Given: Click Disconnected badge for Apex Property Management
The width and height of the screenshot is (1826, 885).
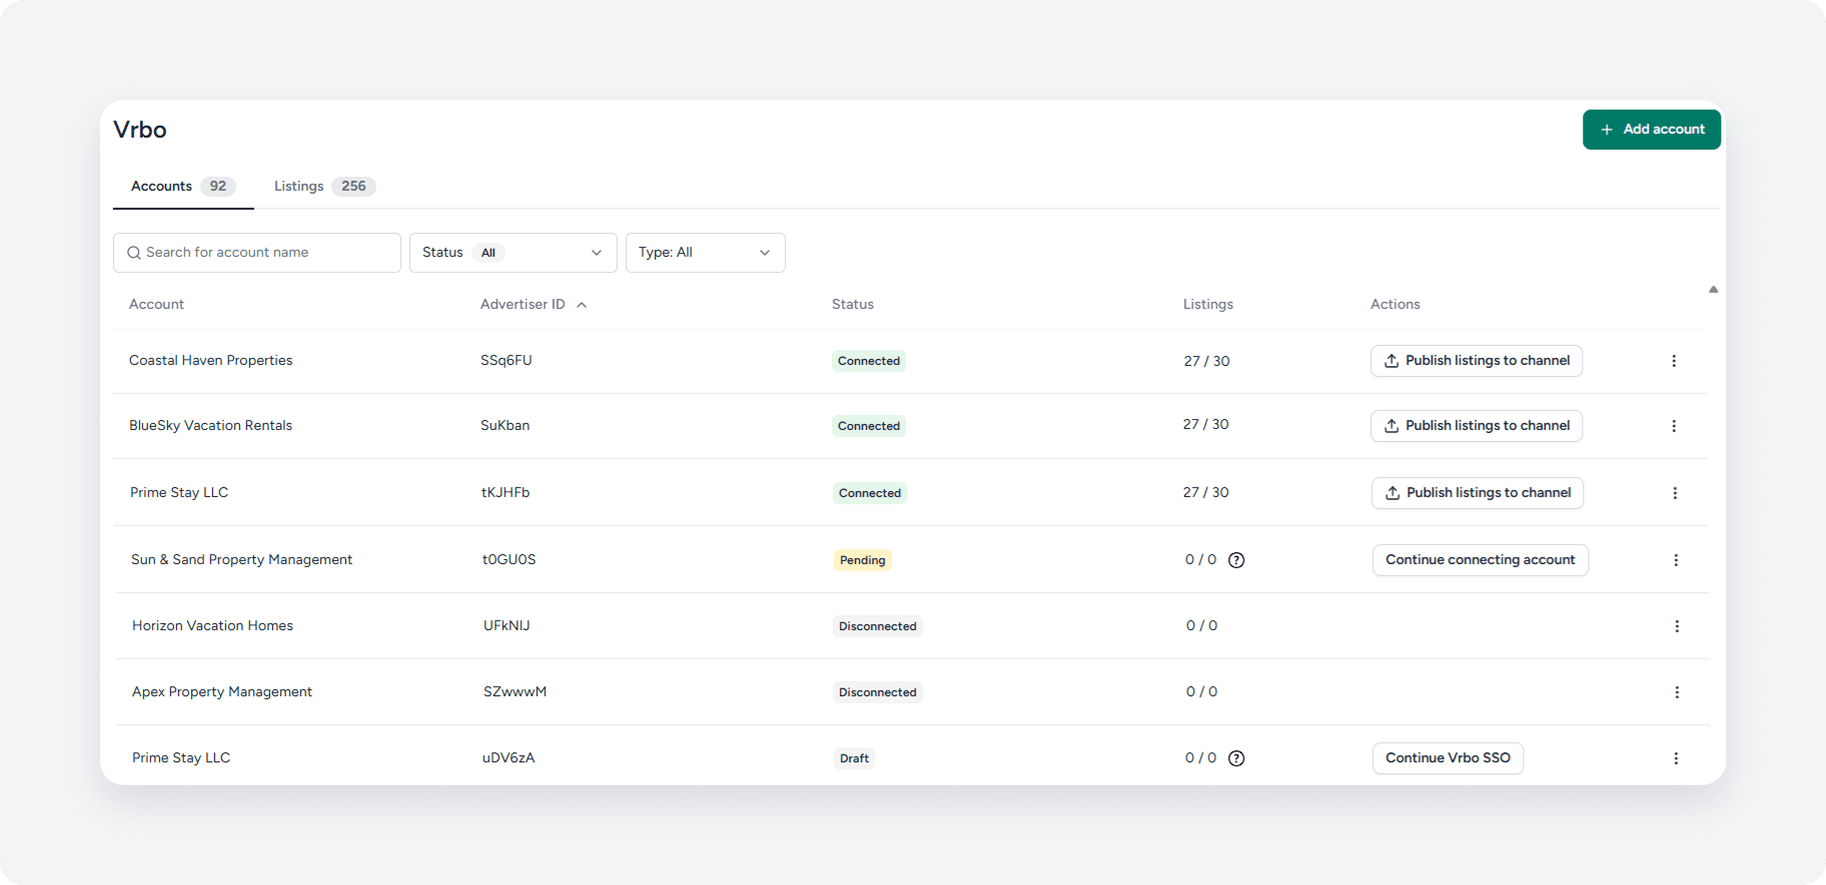Looking at the screenshot, I should coord(878,692).
